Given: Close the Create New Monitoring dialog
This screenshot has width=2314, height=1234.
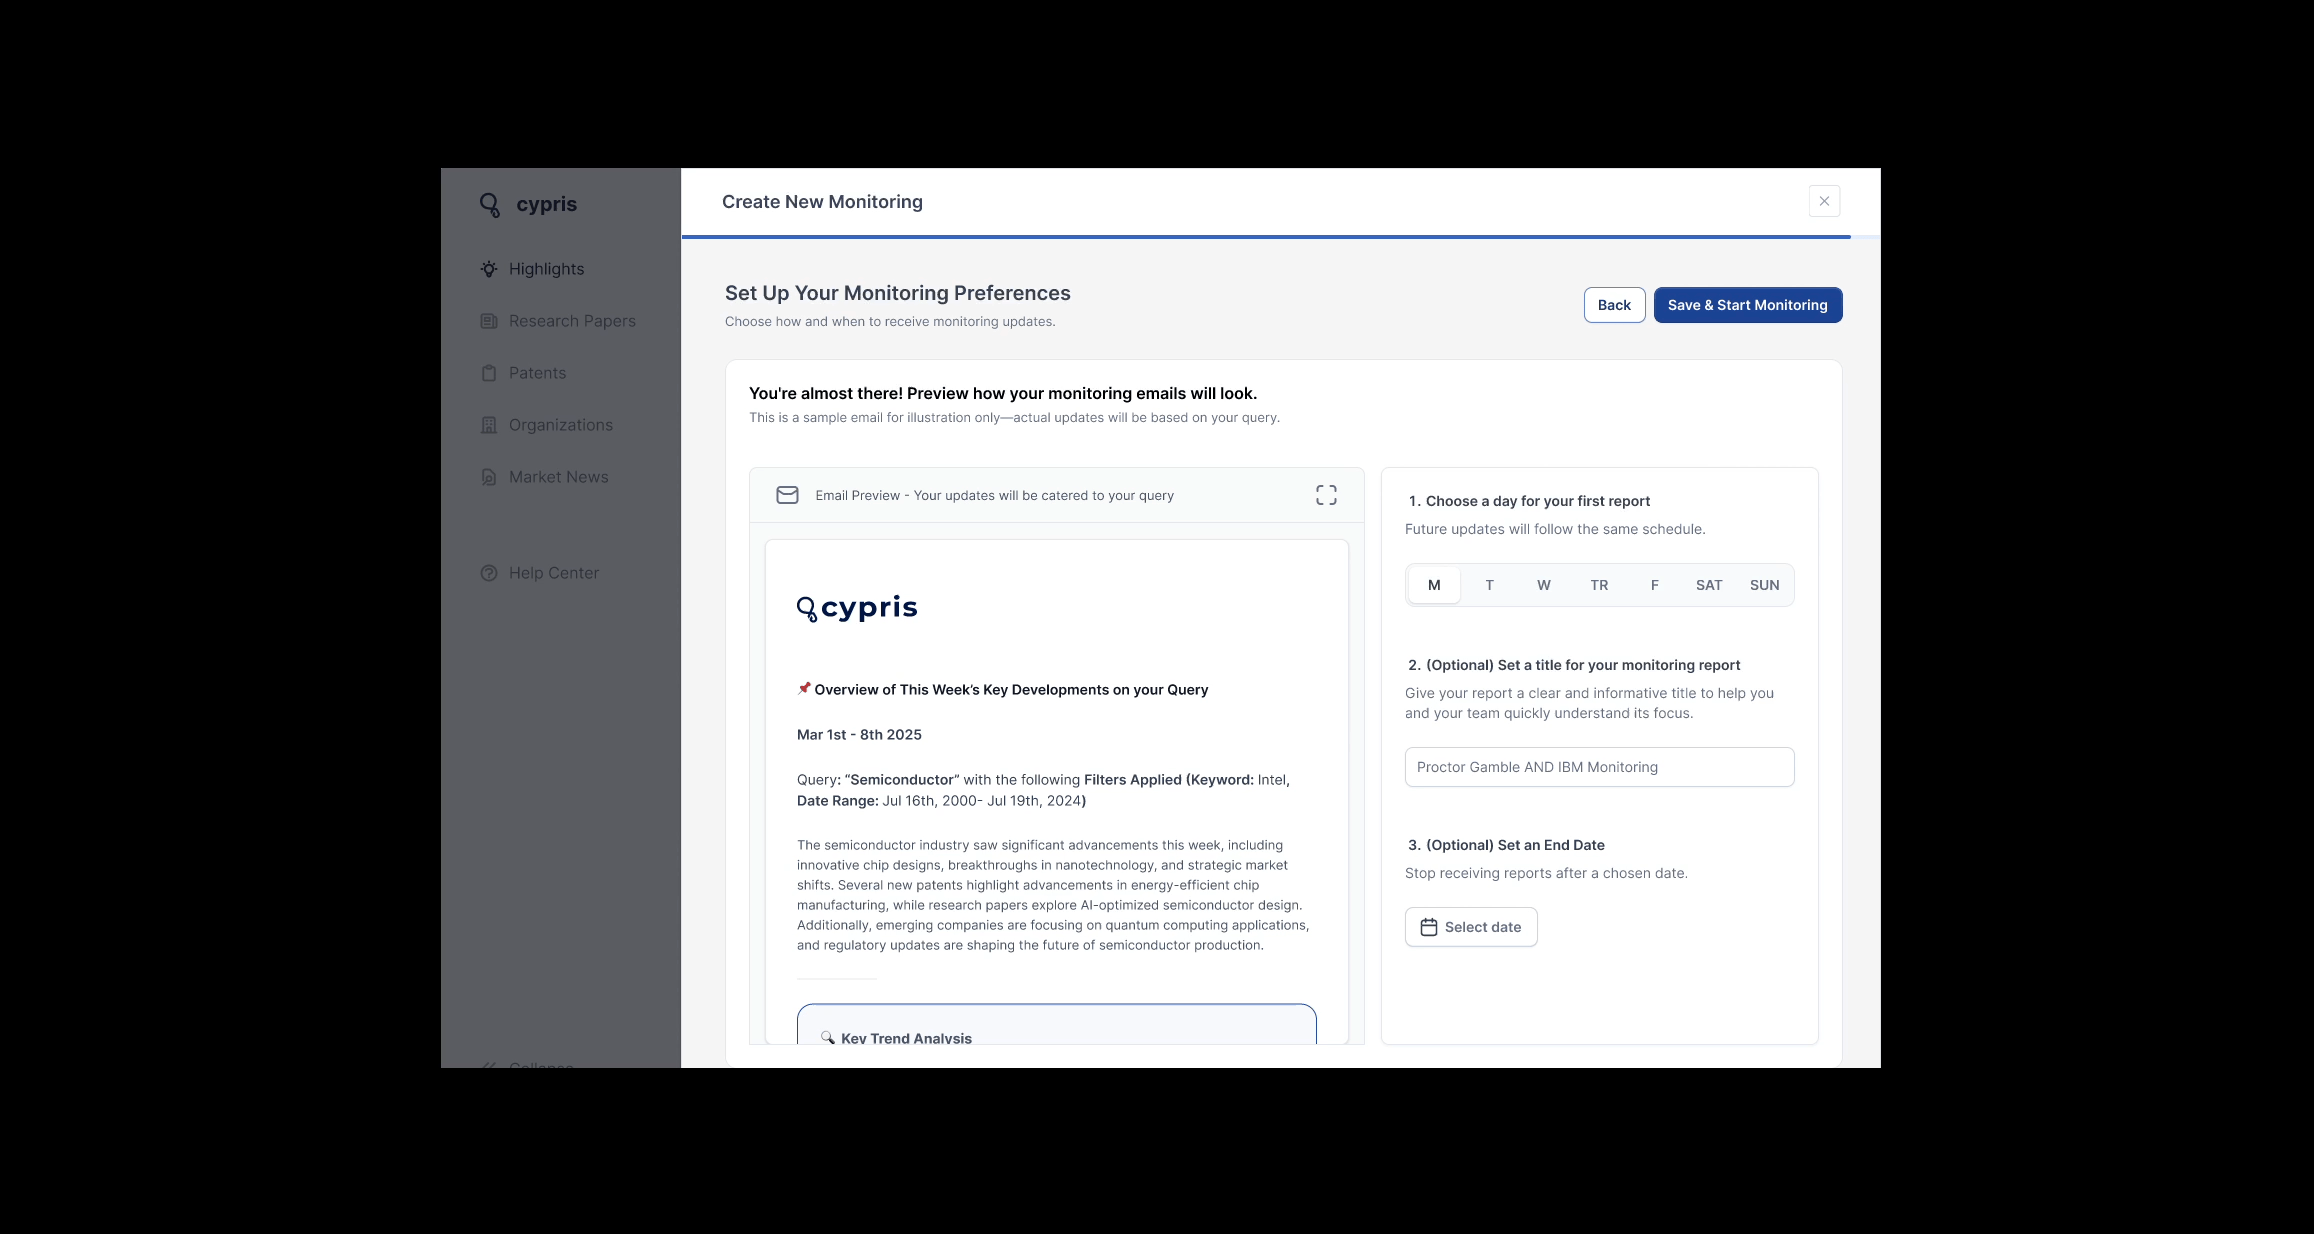Looking at the screenshot, I should pyautogui.click(x=1824, y=201).
